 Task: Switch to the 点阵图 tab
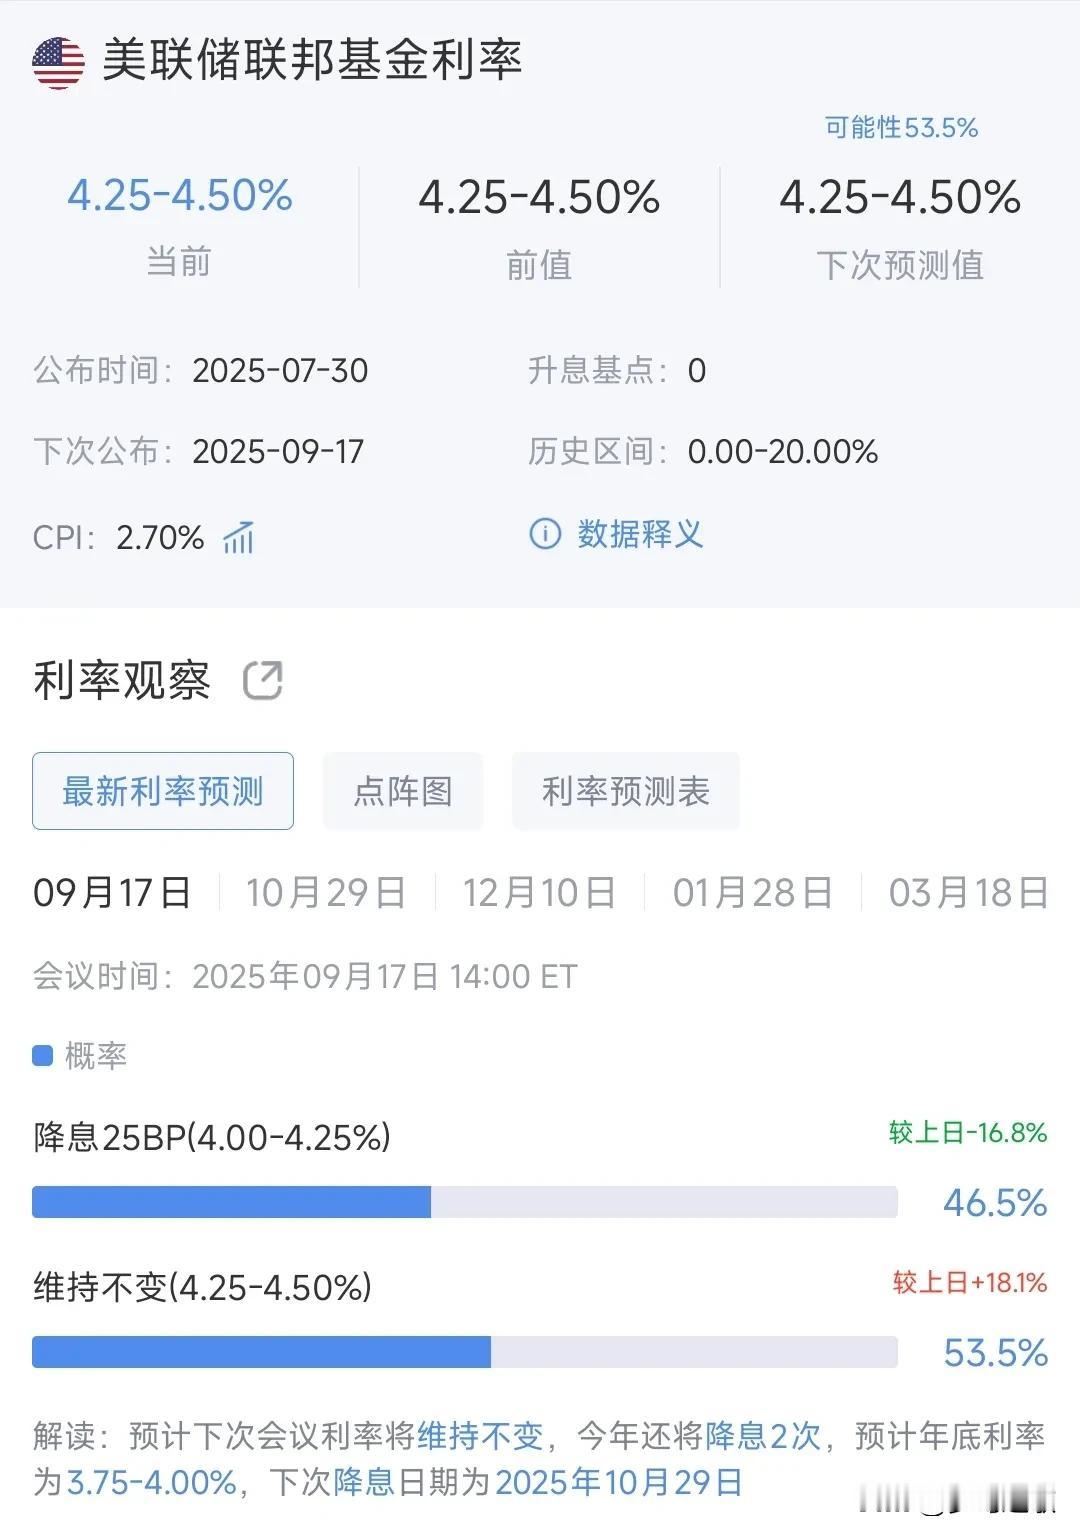tap(403, 791)
